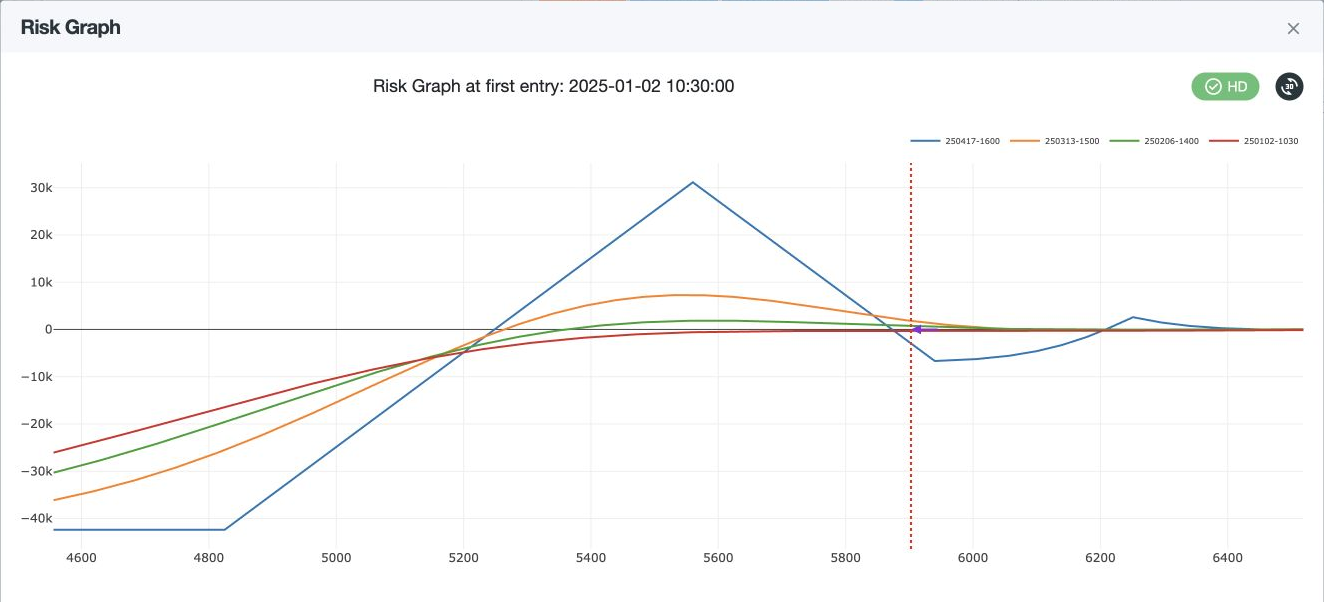Click the 0 y-axis label

click(49, 329)
